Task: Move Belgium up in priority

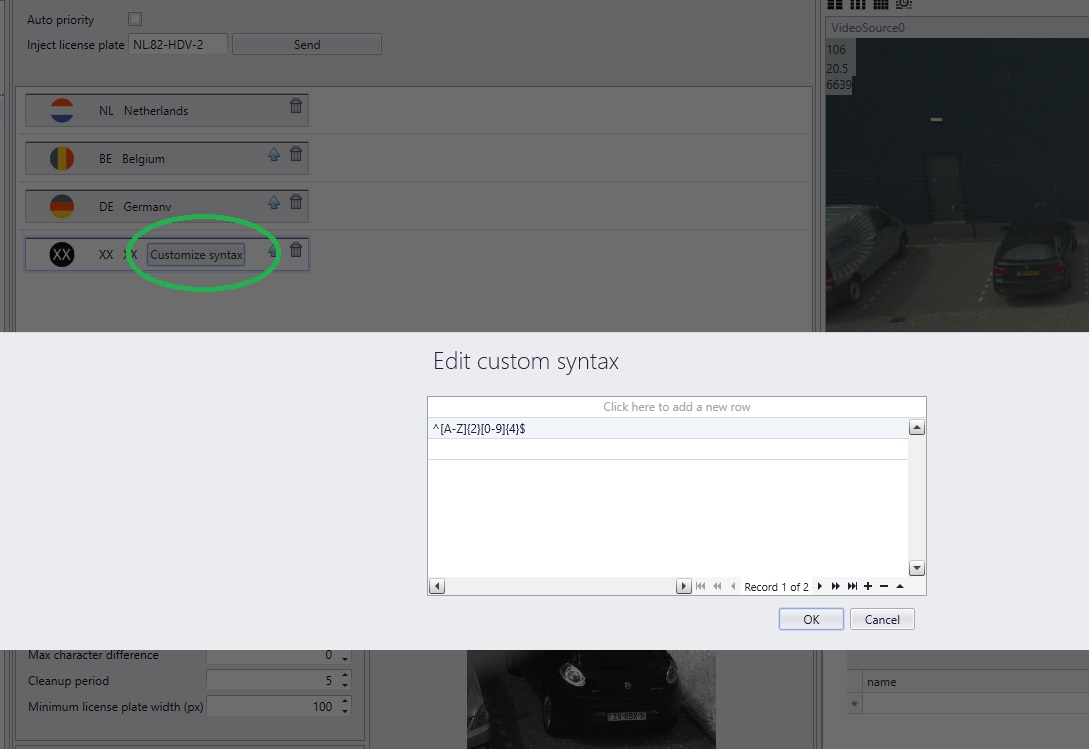Action: click(x=274, y=154)
